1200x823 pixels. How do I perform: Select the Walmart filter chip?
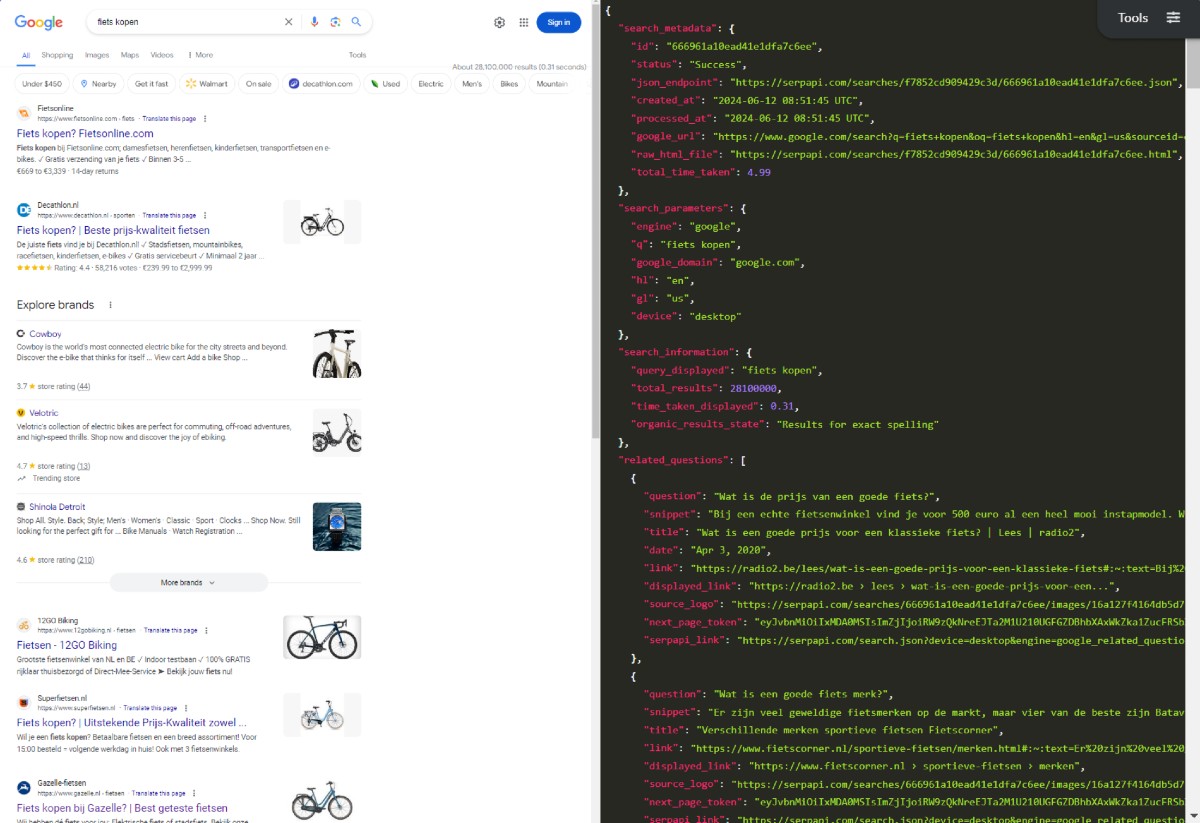click(207, 84)
